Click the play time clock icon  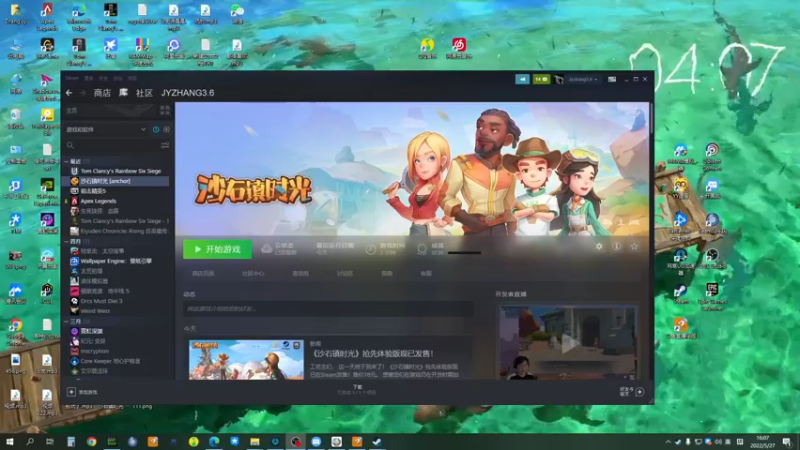(371, 249)
